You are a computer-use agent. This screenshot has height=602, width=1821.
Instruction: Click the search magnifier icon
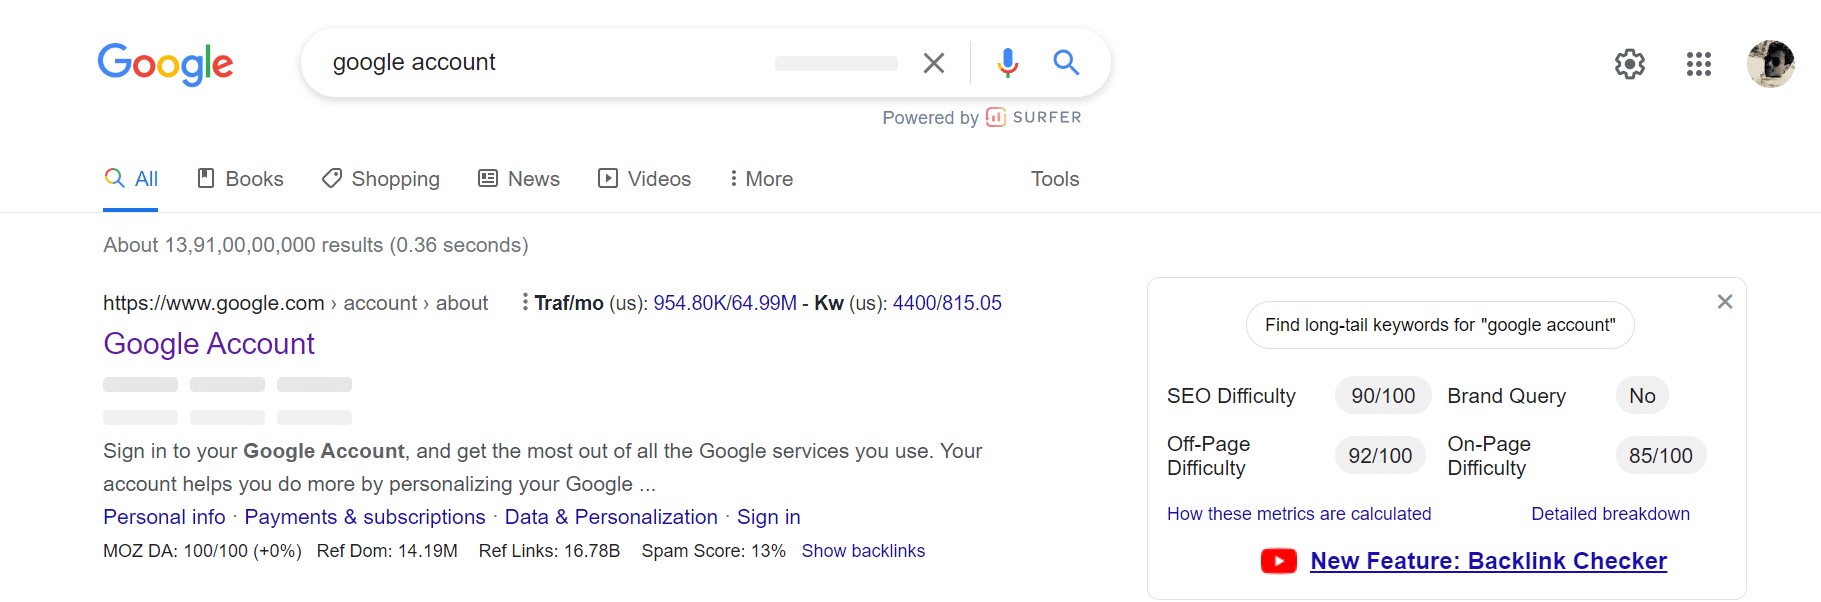pyautogui.click(x=1066, y=62)
